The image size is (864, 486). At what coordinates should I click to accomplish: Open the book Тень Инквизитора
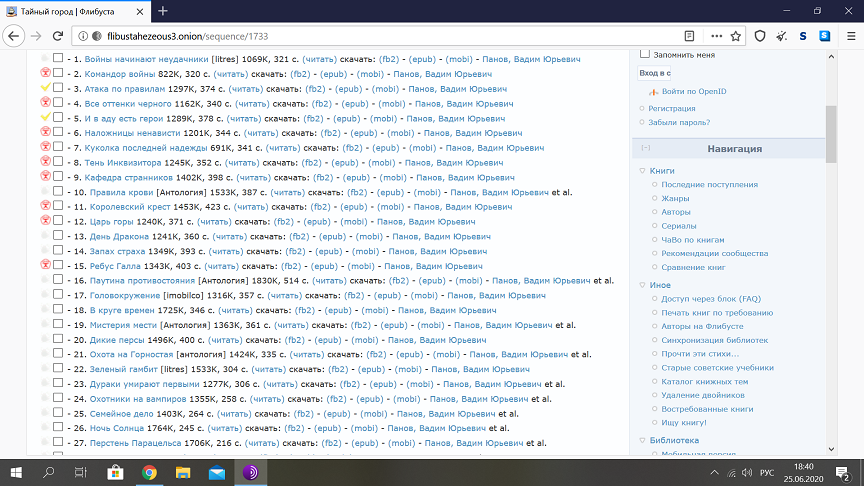[123, 163]
